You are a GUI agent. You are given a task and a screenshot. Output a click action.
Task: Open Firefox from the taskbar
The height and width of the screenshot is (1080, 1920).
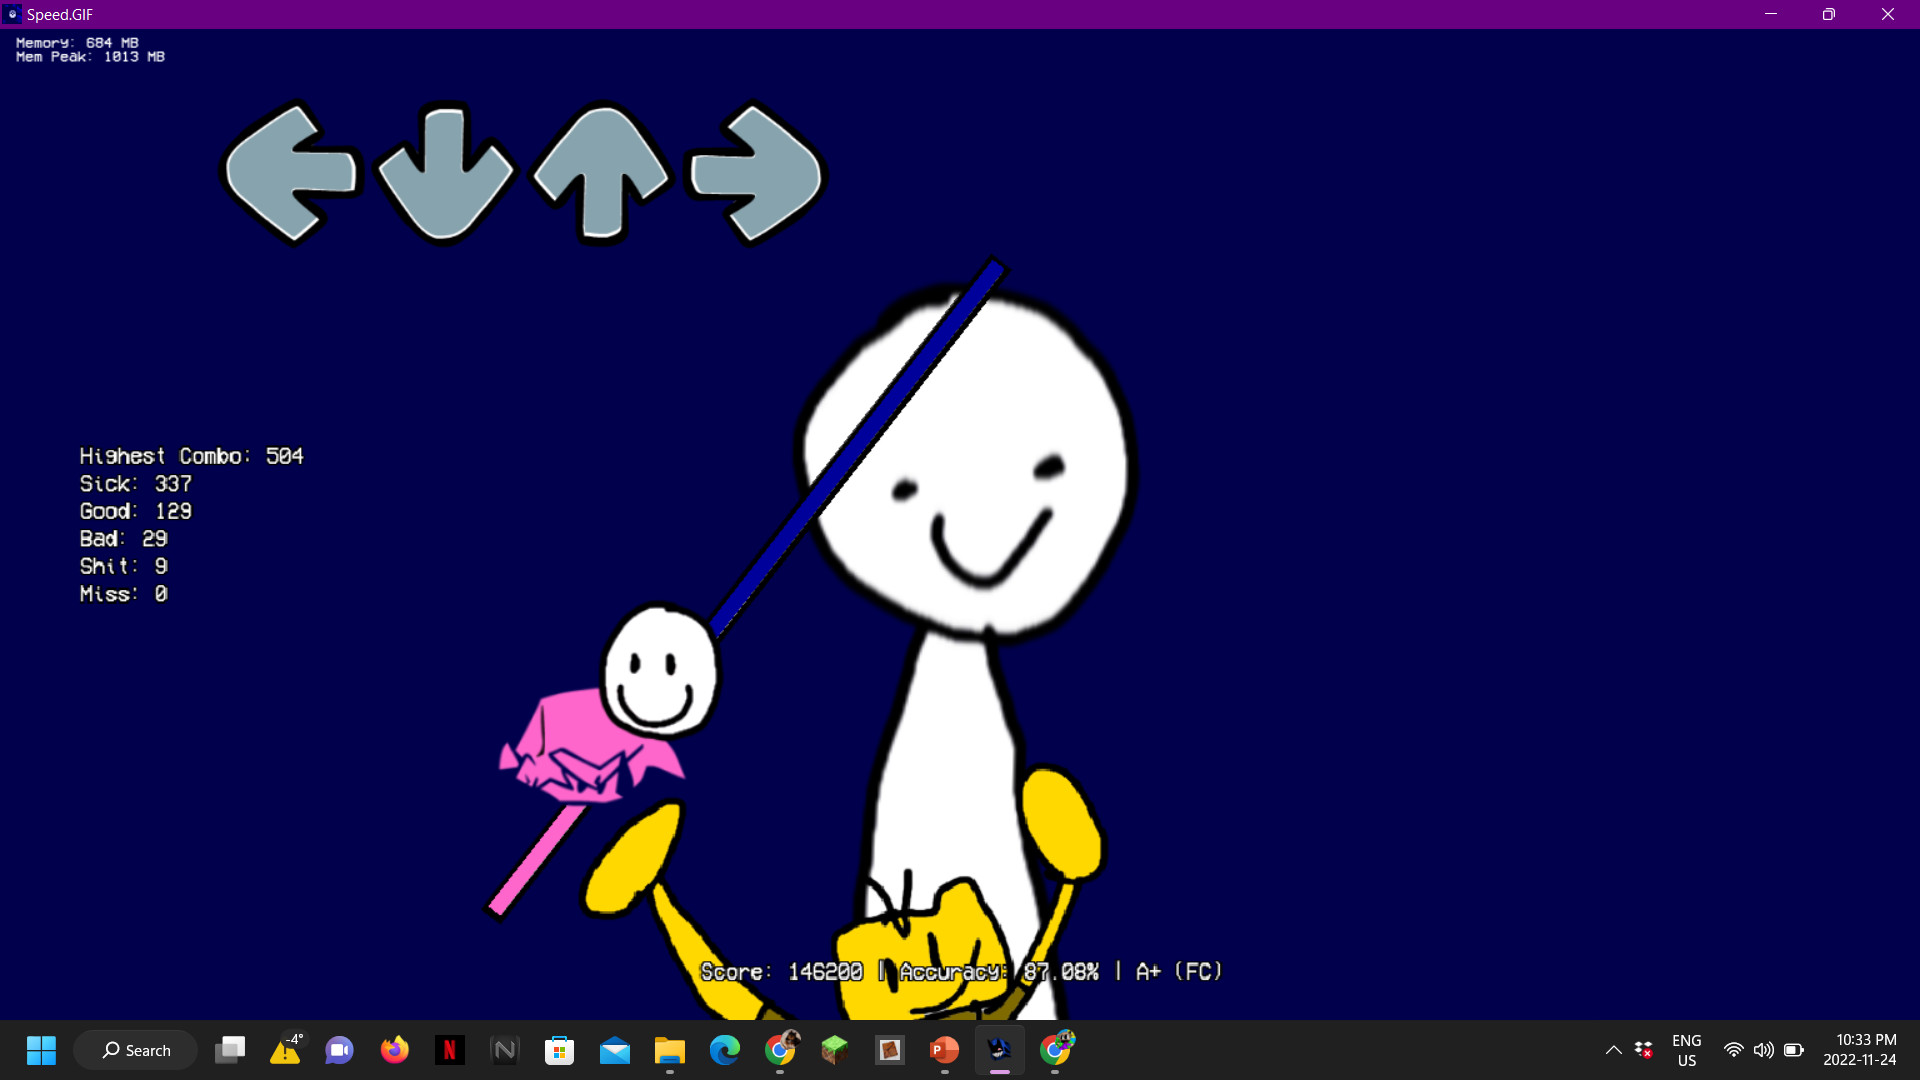[395, 1050]
